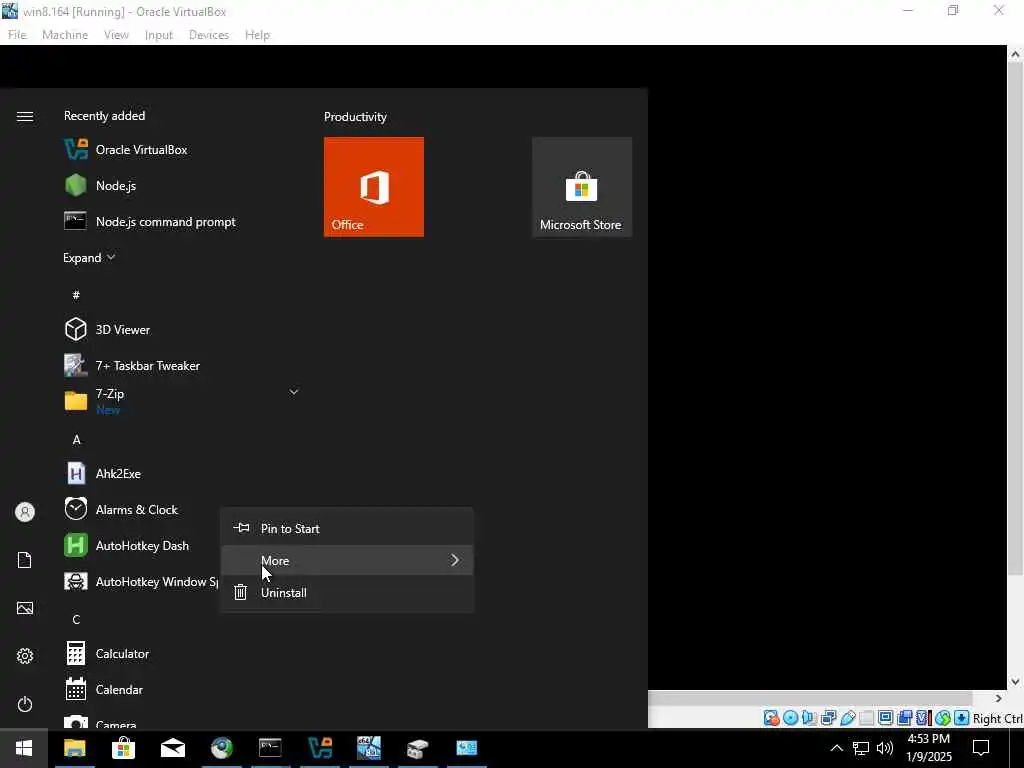This screenshot has width=1024, height=768.
Task: Click the VirtualBox keyboard capture arrow indicator
Action: [x=961, y=718]
